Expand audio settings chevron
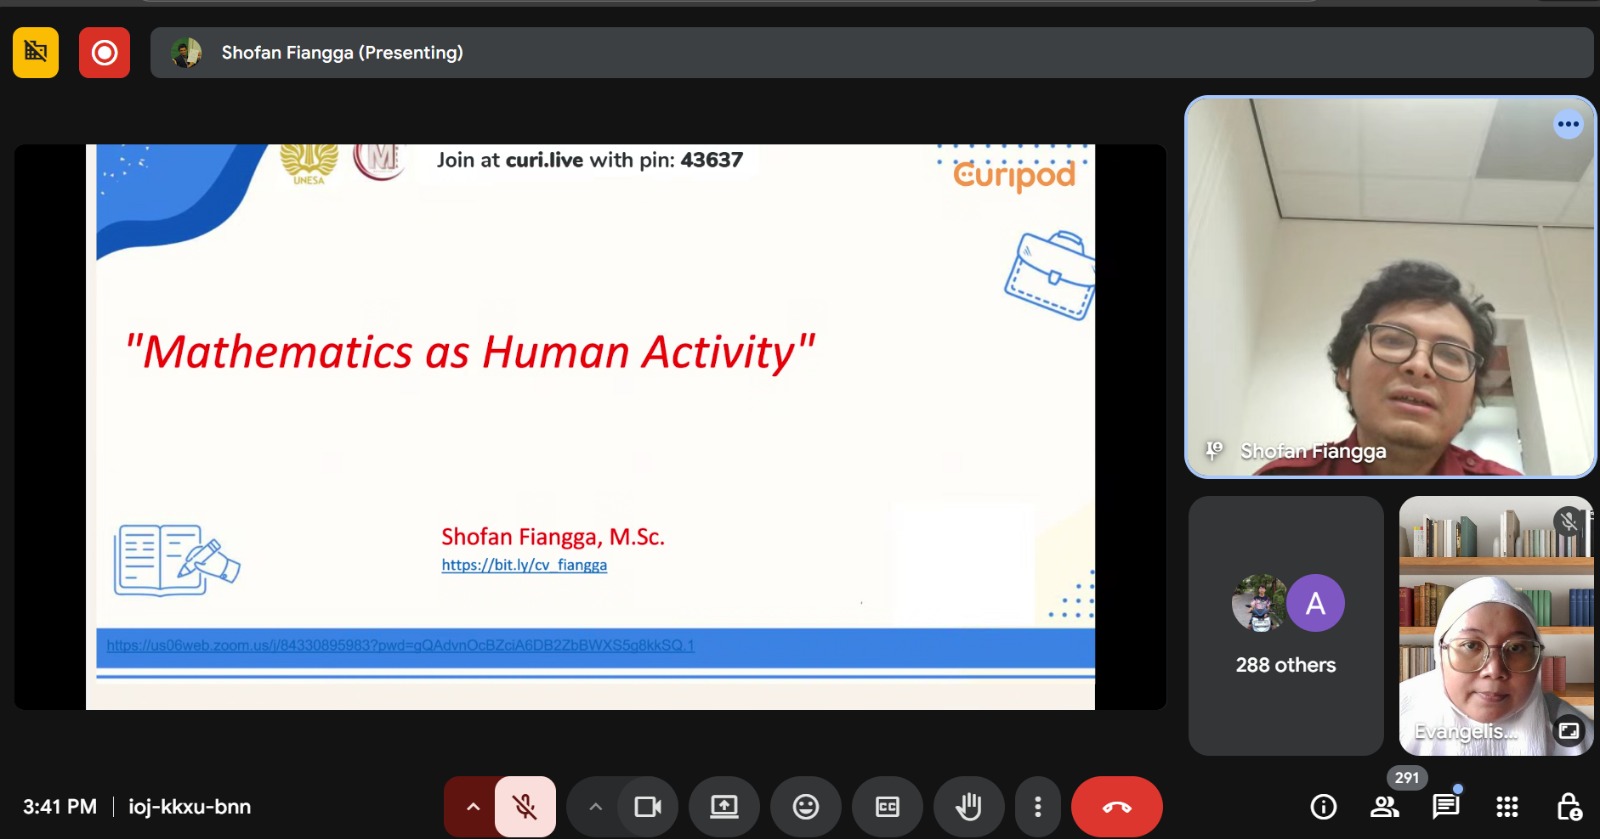This screenshot has width=1600, height=839. coord(473,806)
